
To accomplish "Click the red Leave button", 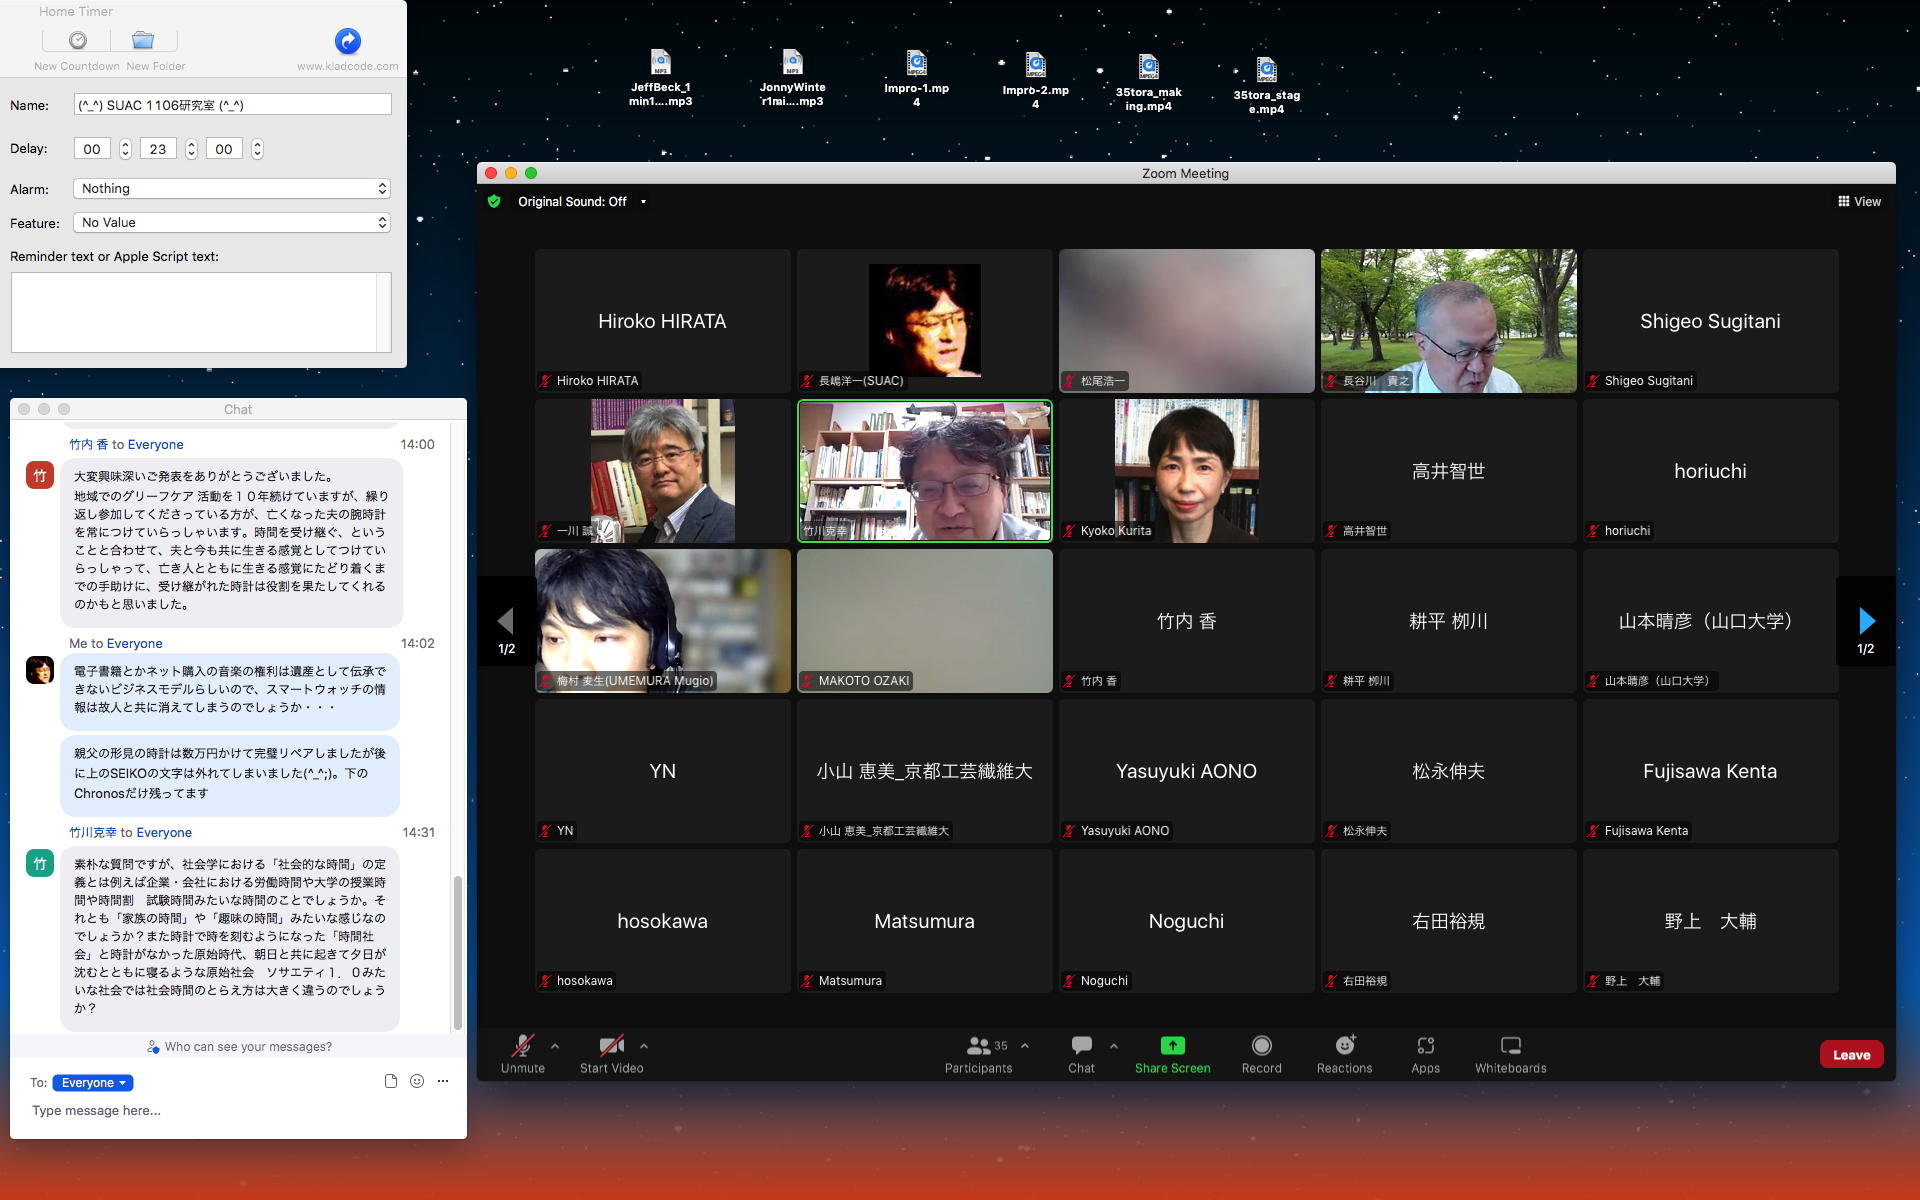I will [x=1851, y=1054].
